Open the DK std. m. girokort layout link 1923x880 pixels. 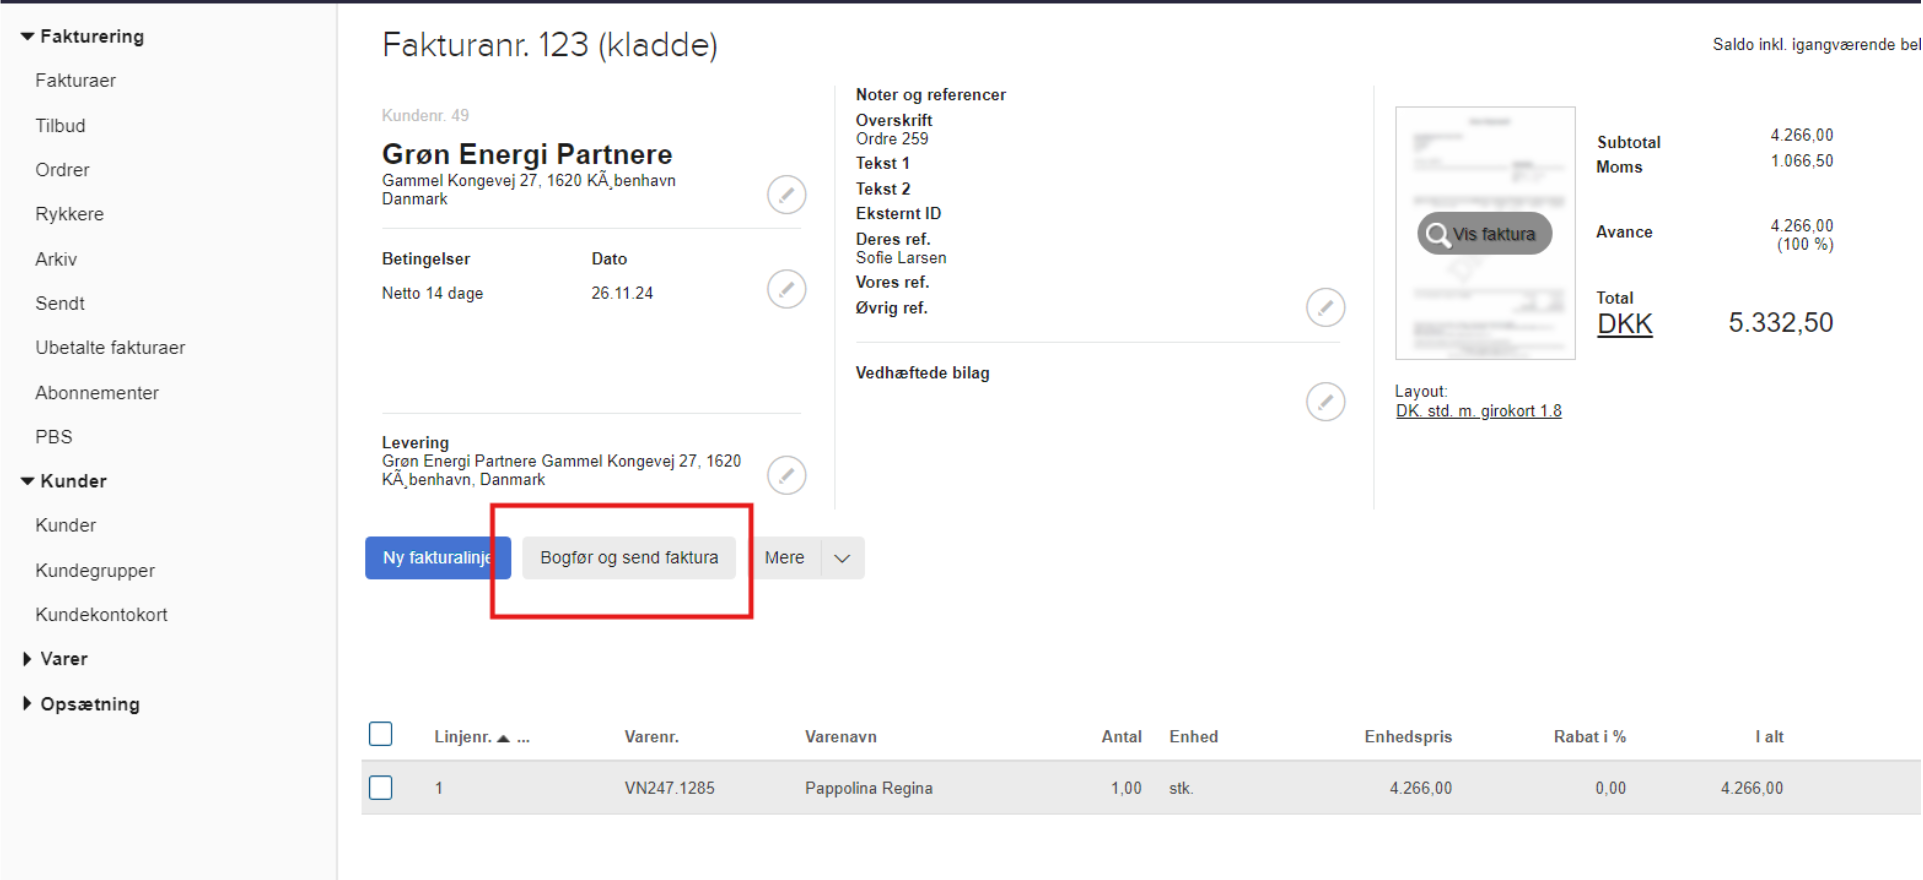point(1478,411)
